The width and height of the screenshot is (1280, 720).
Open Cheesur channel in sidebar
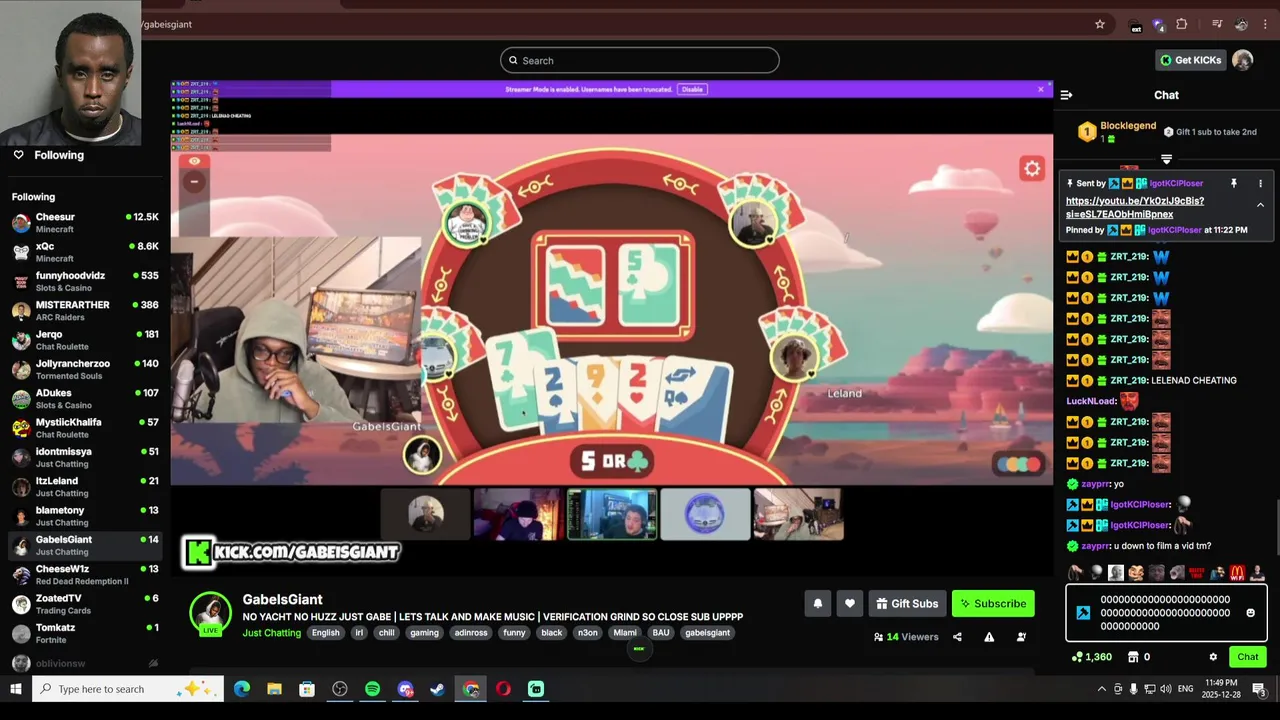[85, 223]
